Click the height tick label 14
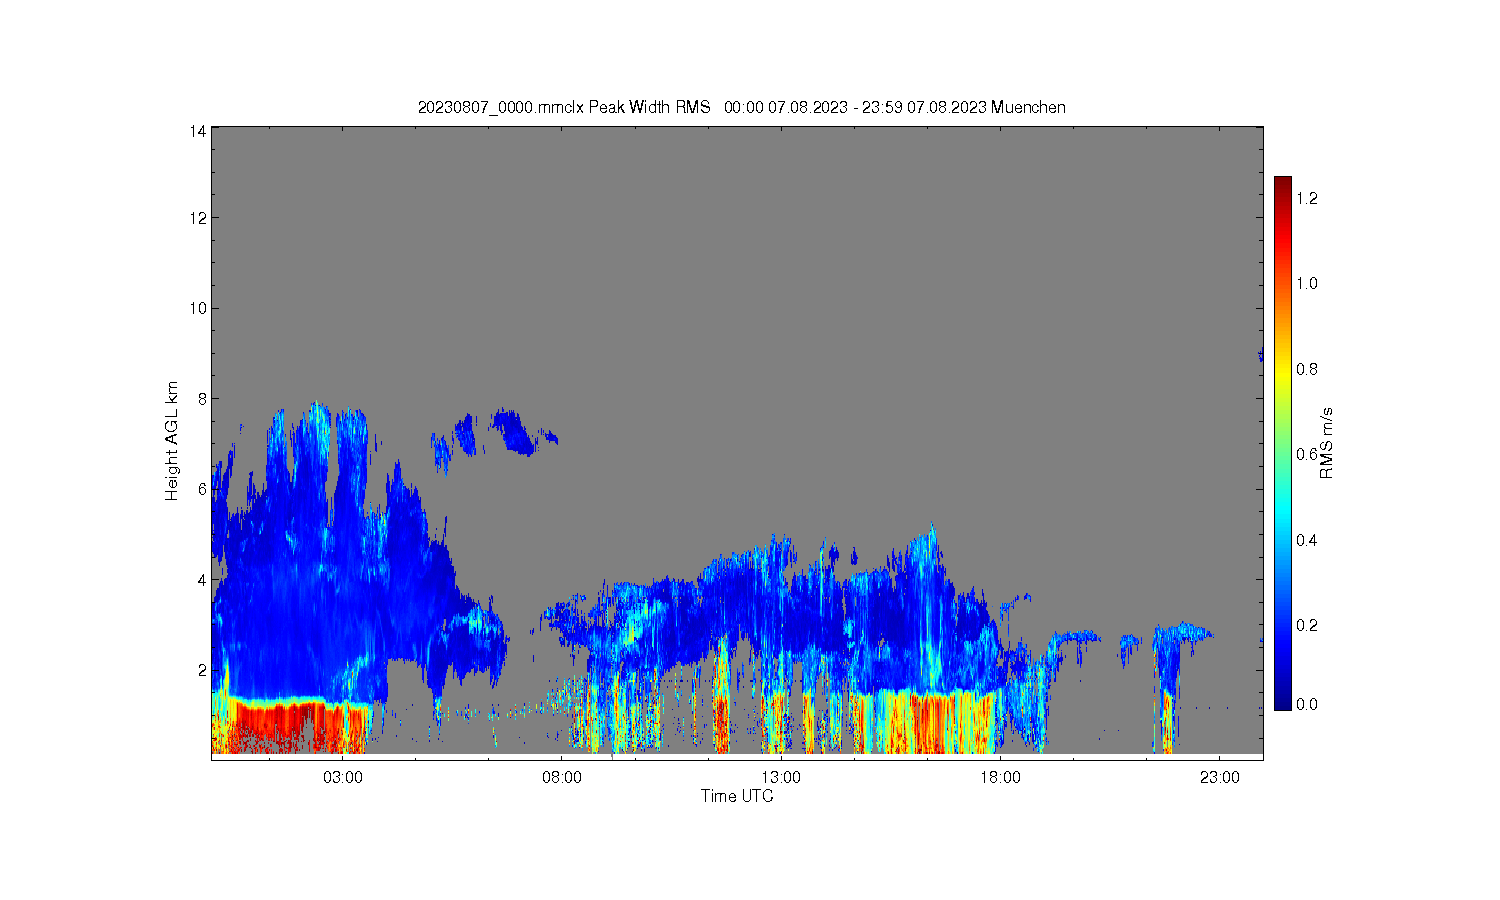1500x900 pixels. click(x=197, y=131)
